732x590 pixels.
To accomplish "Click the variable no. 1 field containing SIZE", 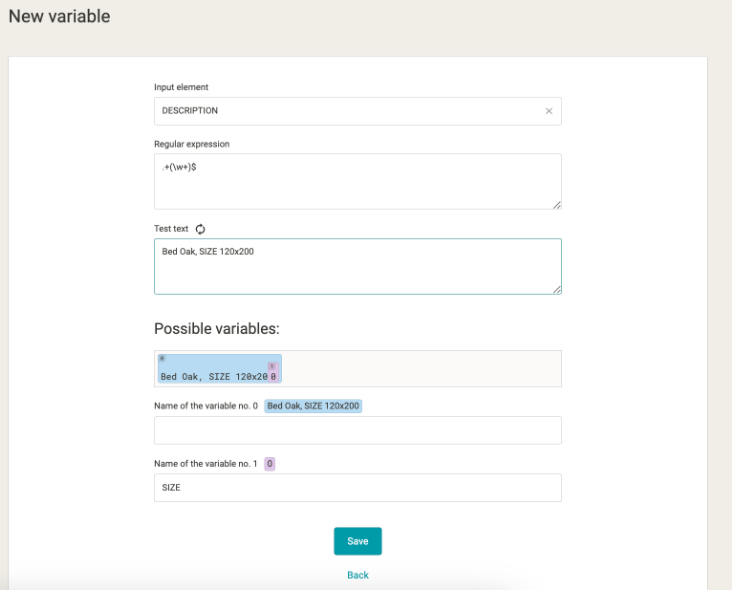I will pyautogui.click(x=357, y=488).
